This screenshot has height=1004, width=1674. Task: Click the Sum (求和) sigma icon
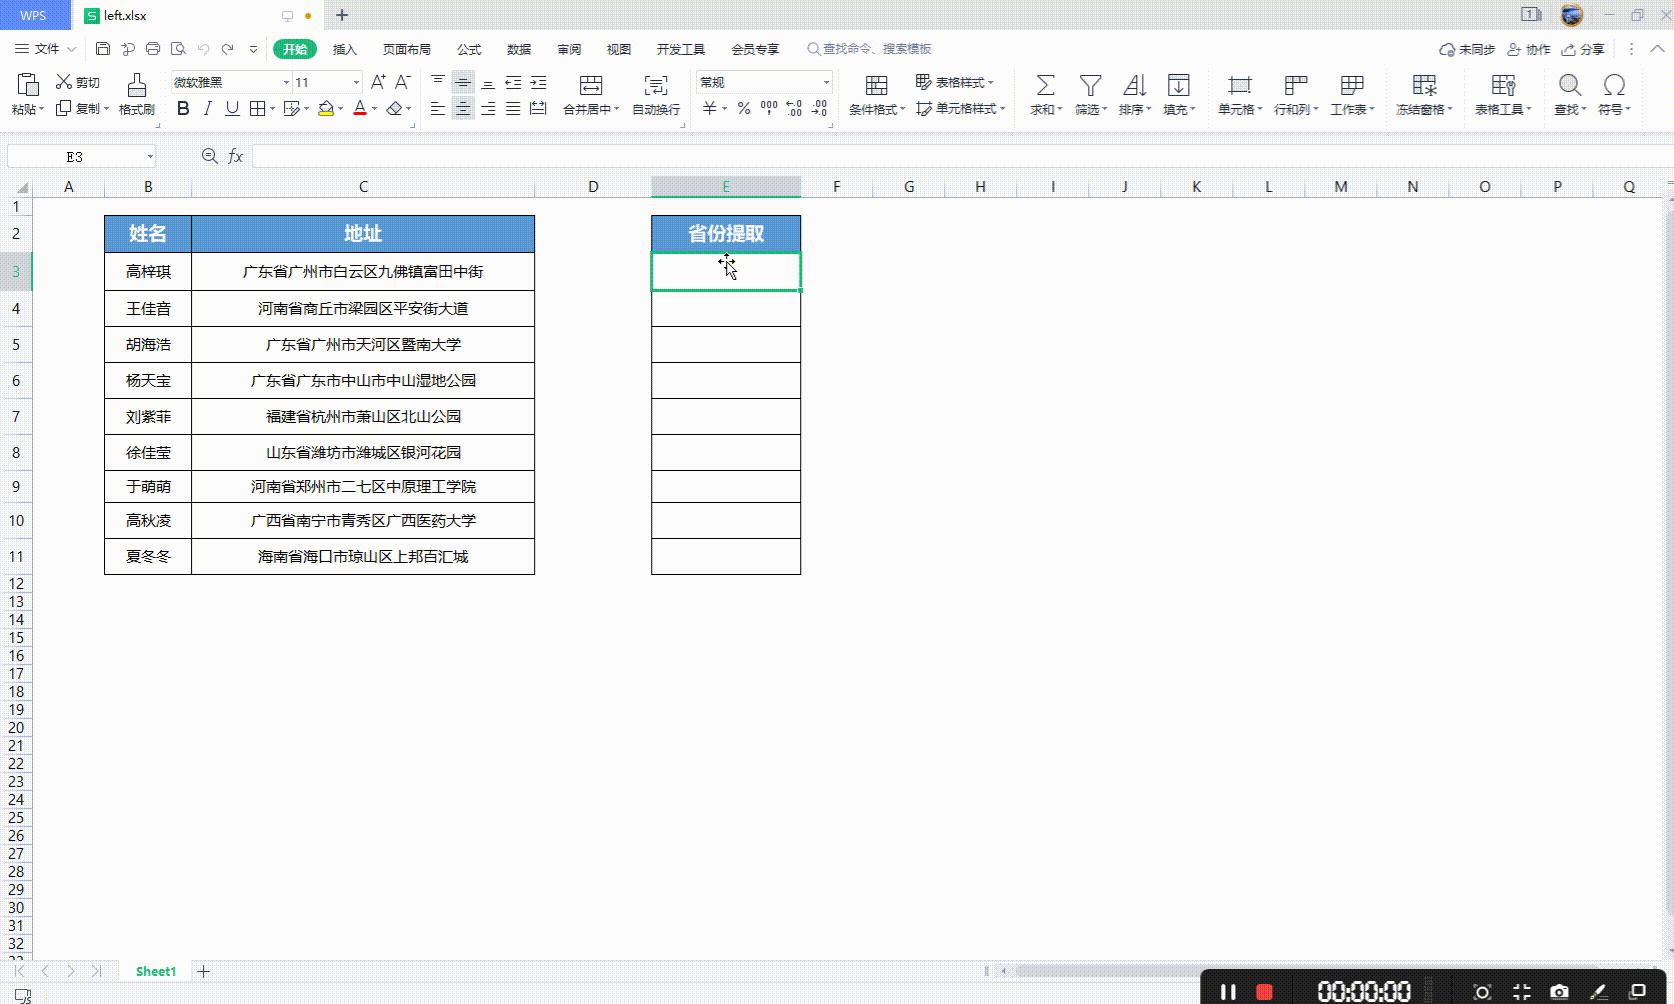coord(1045,86)
